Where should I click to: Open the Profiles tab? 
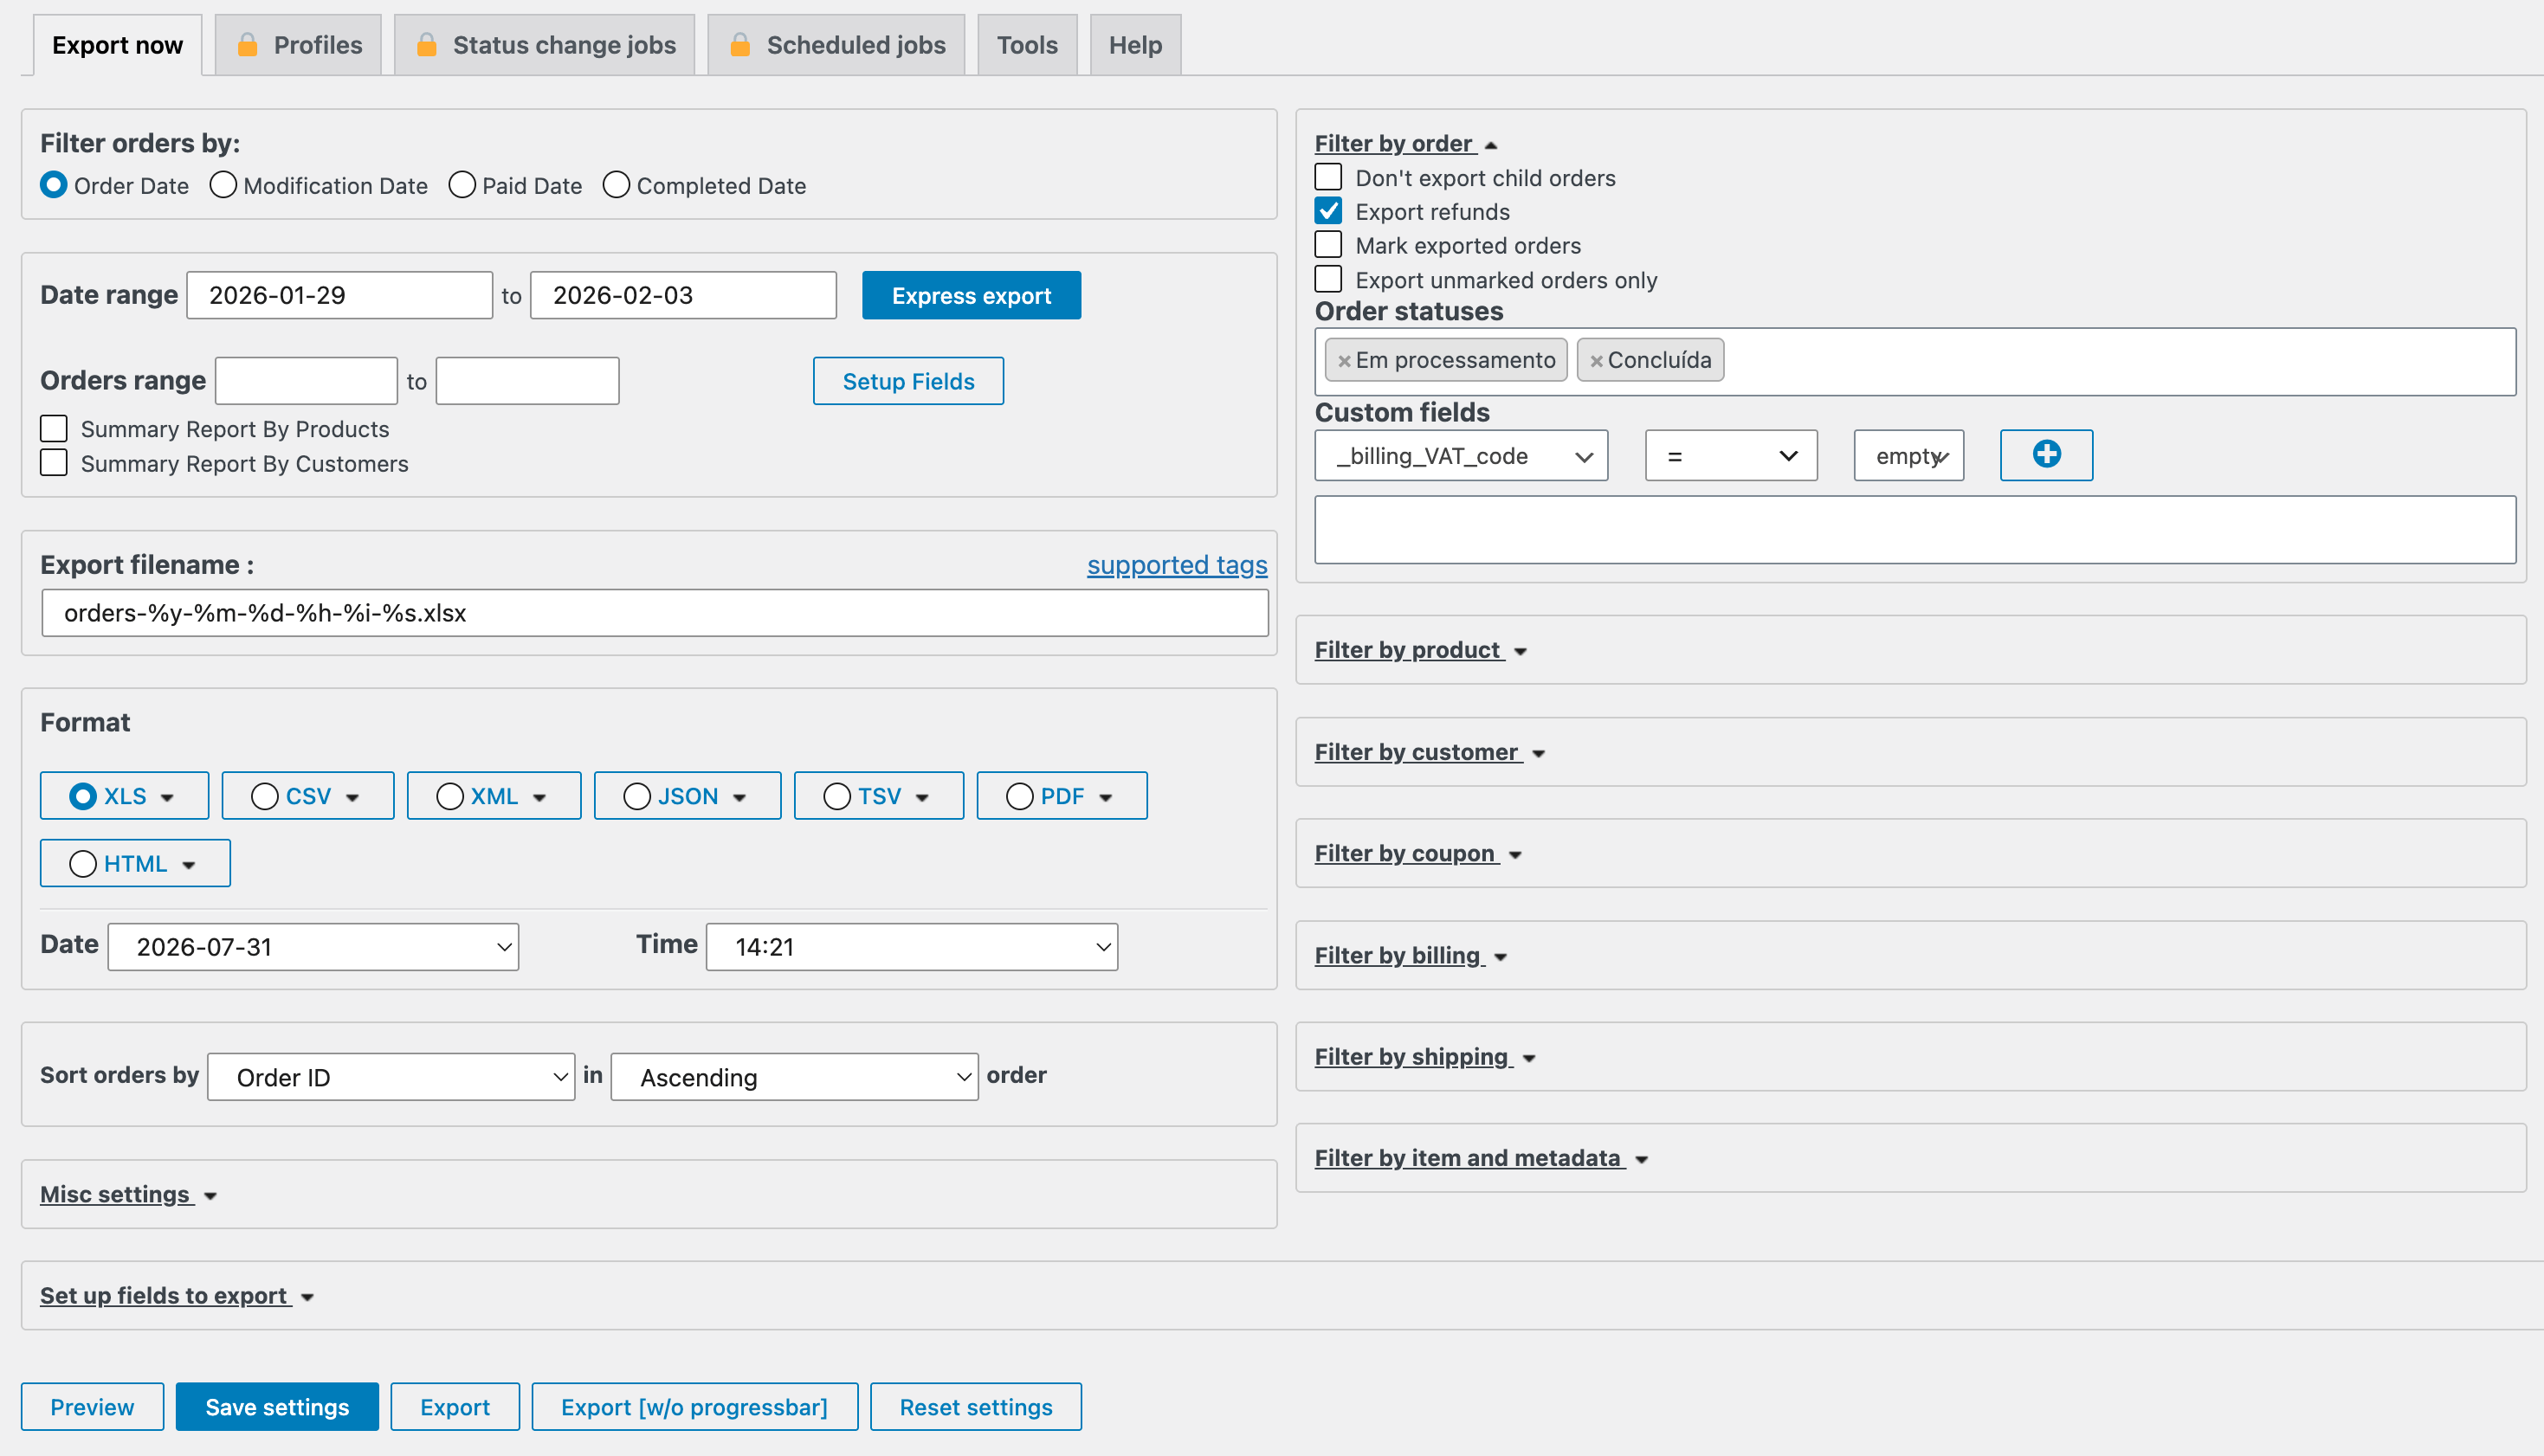click(x=298, y=45)
